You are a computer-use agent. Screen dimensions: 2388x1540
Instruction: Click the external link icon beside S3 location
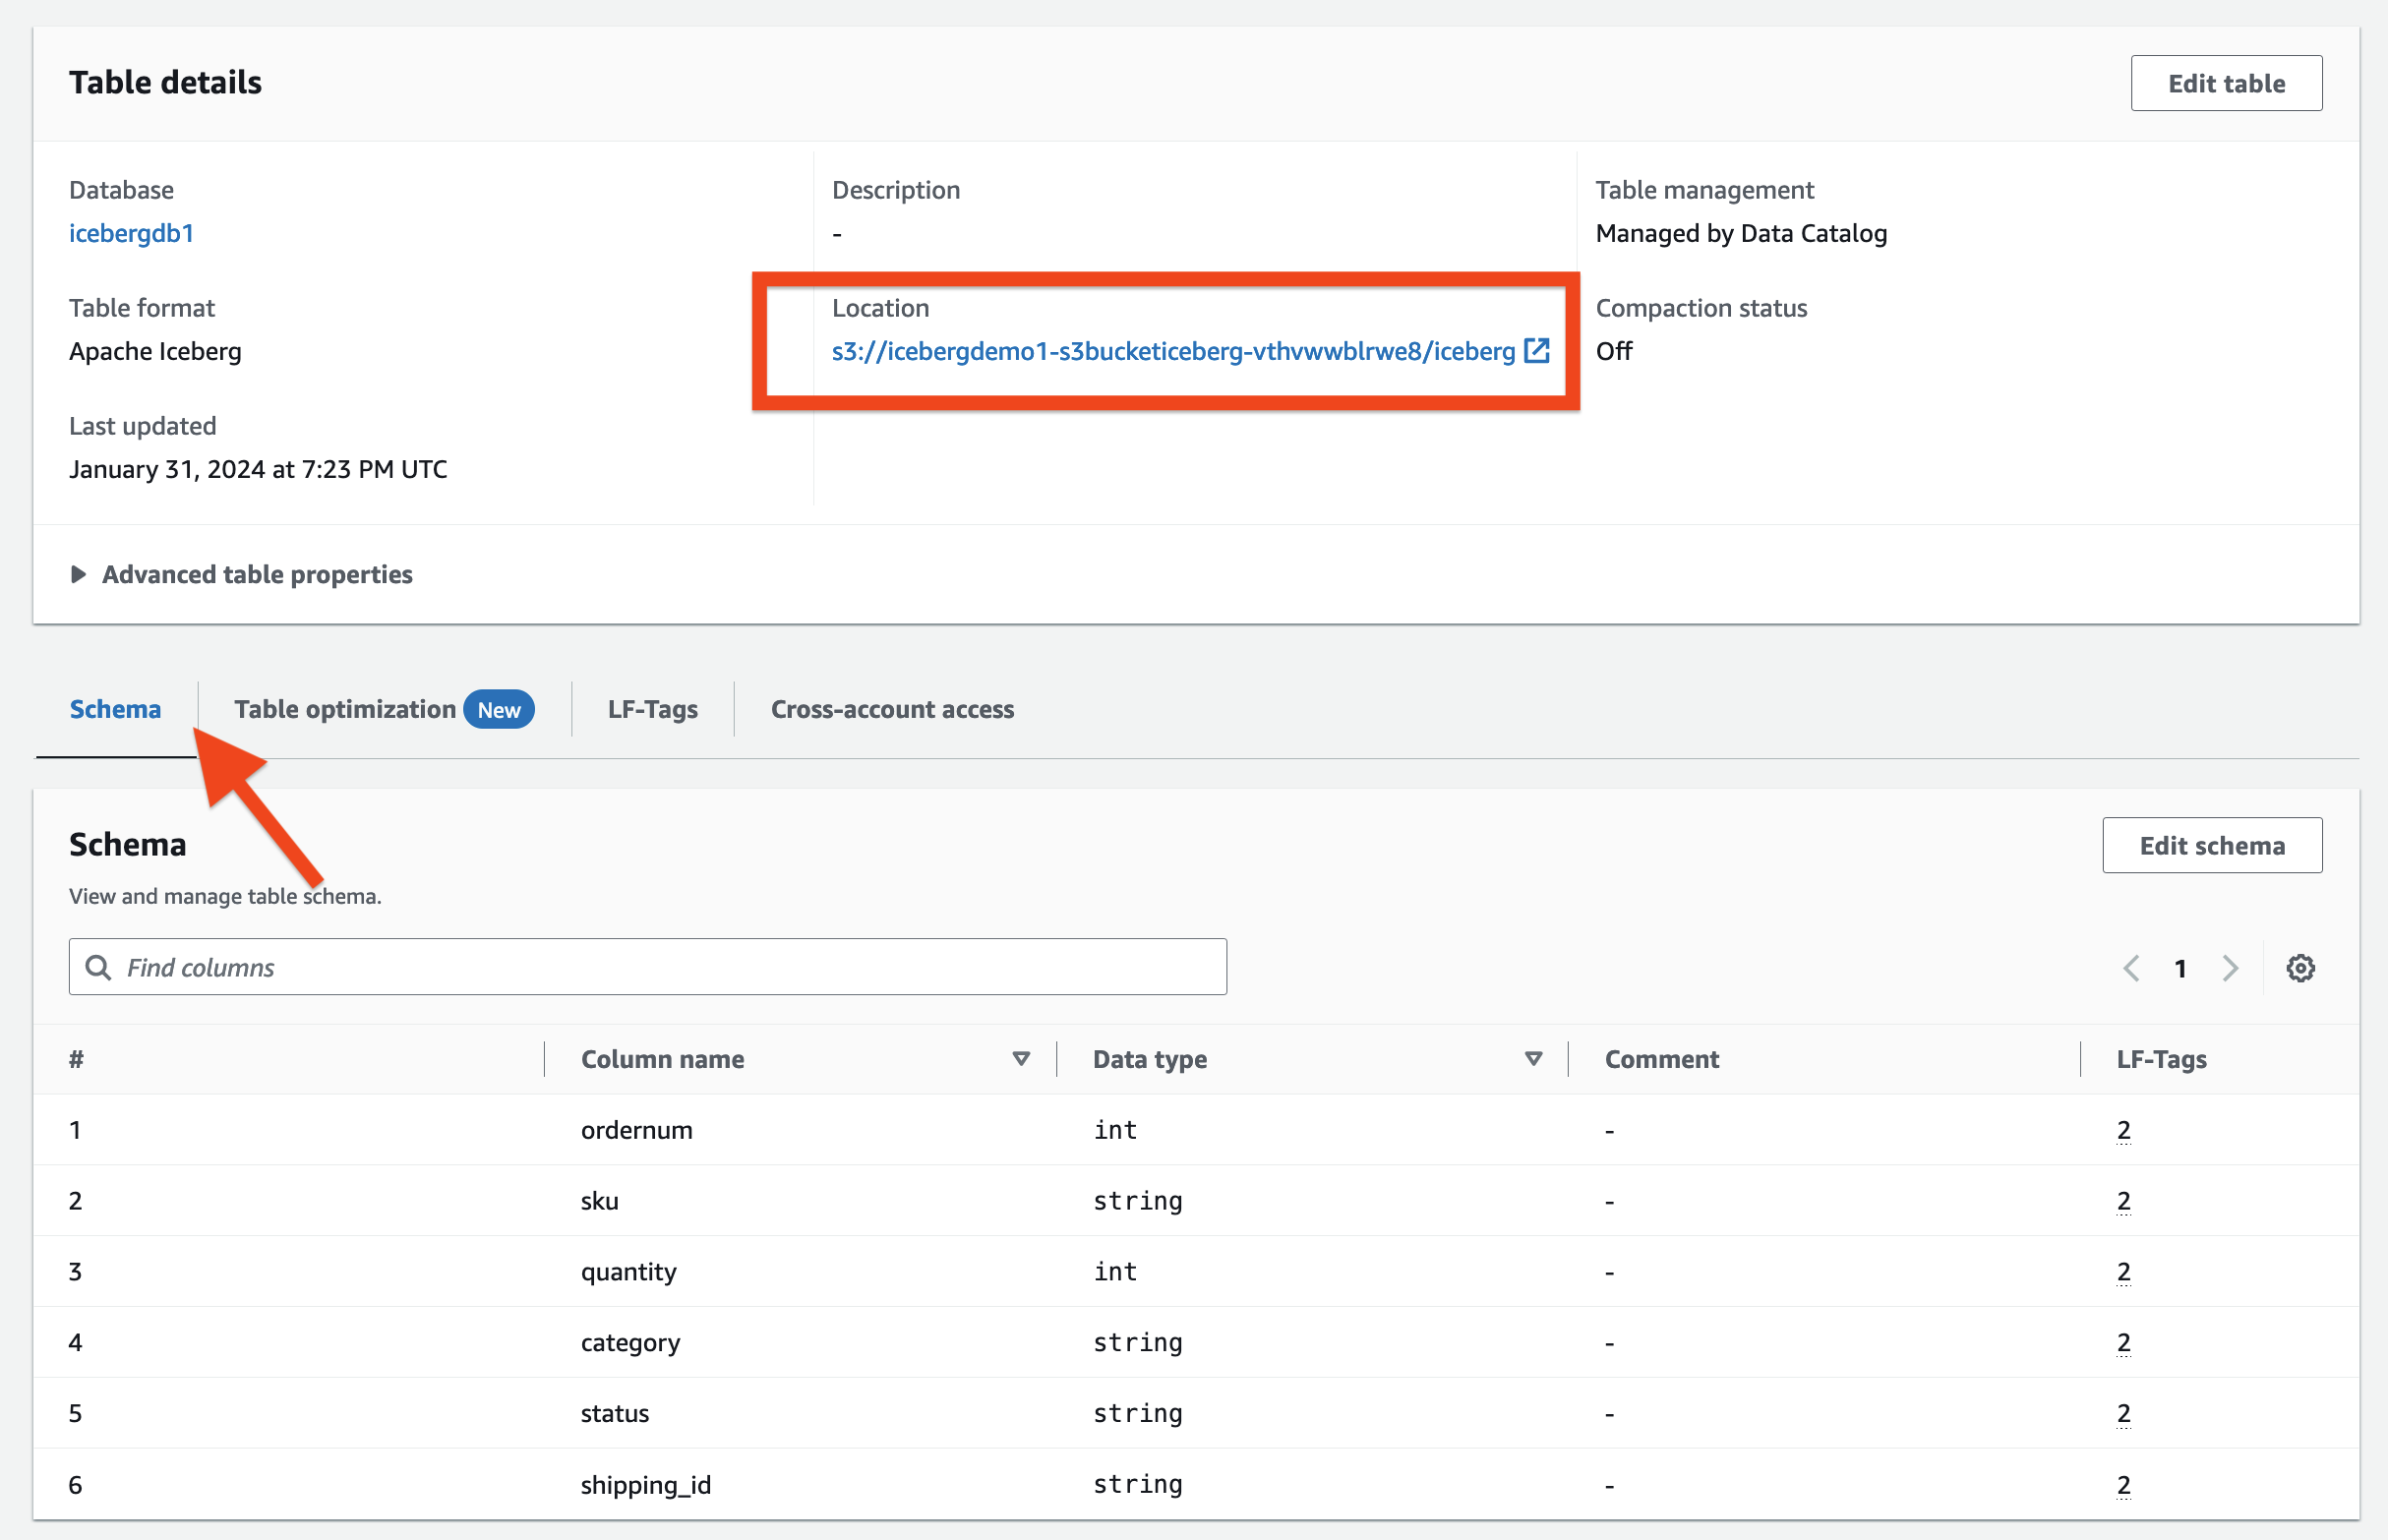coord(1537,351)
